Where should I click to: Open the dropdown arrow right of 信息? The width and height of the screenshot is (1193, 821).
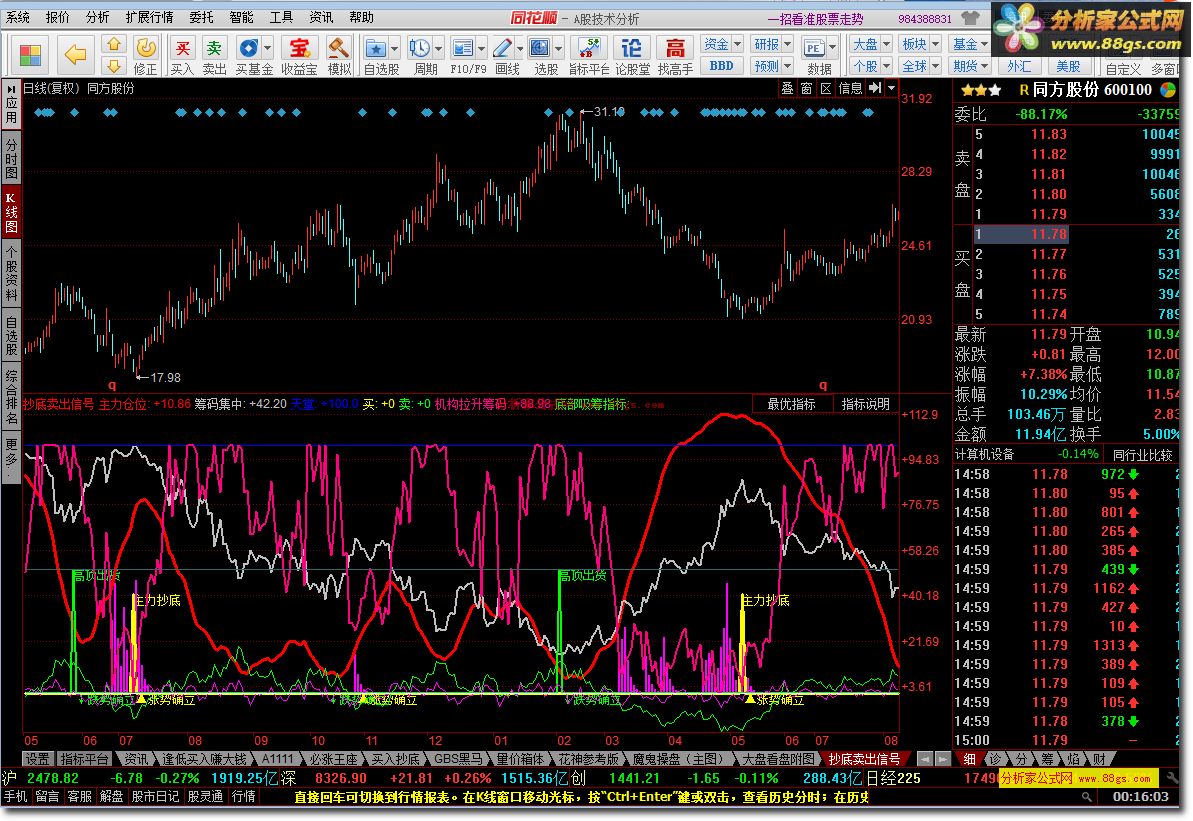tap(891, 88)
